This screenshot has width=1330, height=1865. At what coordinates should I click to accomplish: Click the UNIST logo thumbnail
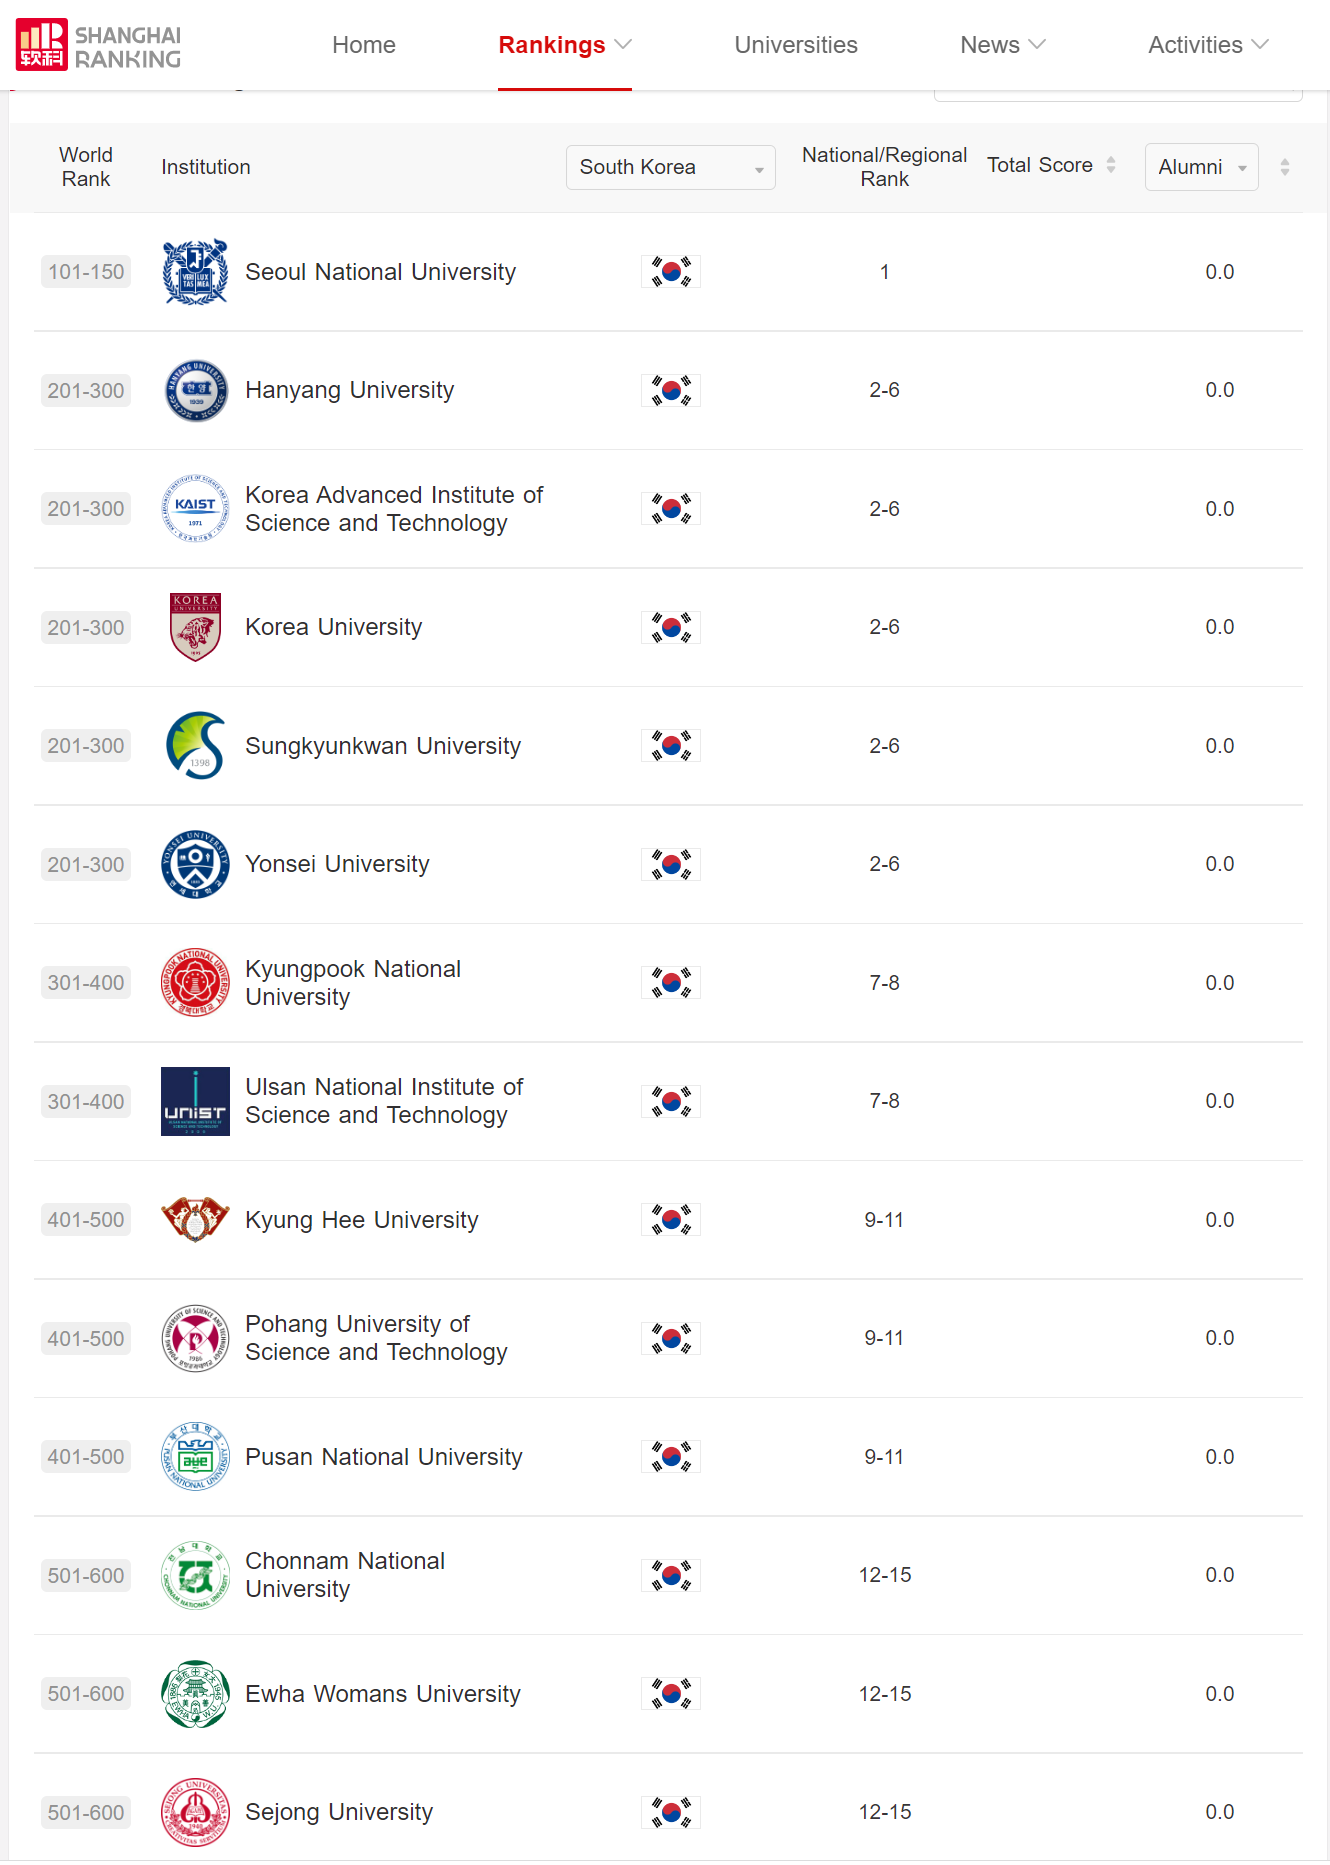pyautogui.click(x=195, y=1101)
